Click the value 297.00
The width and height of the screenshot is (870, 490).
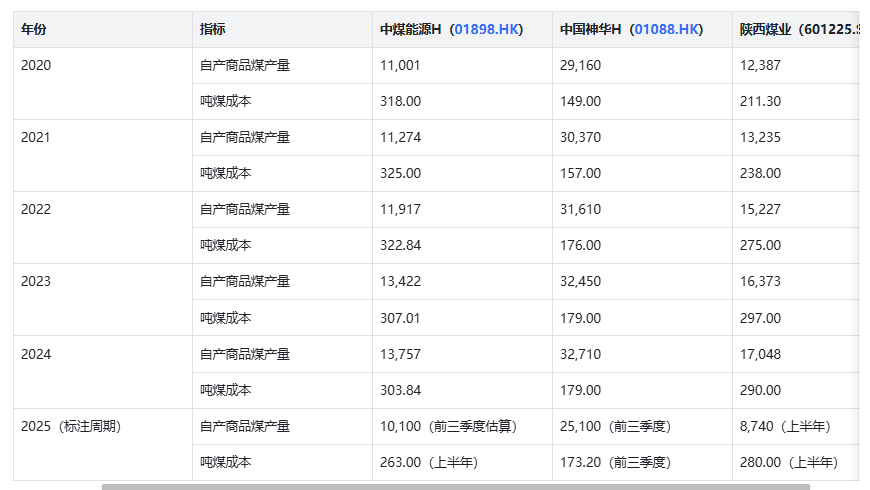click(760, 319)
